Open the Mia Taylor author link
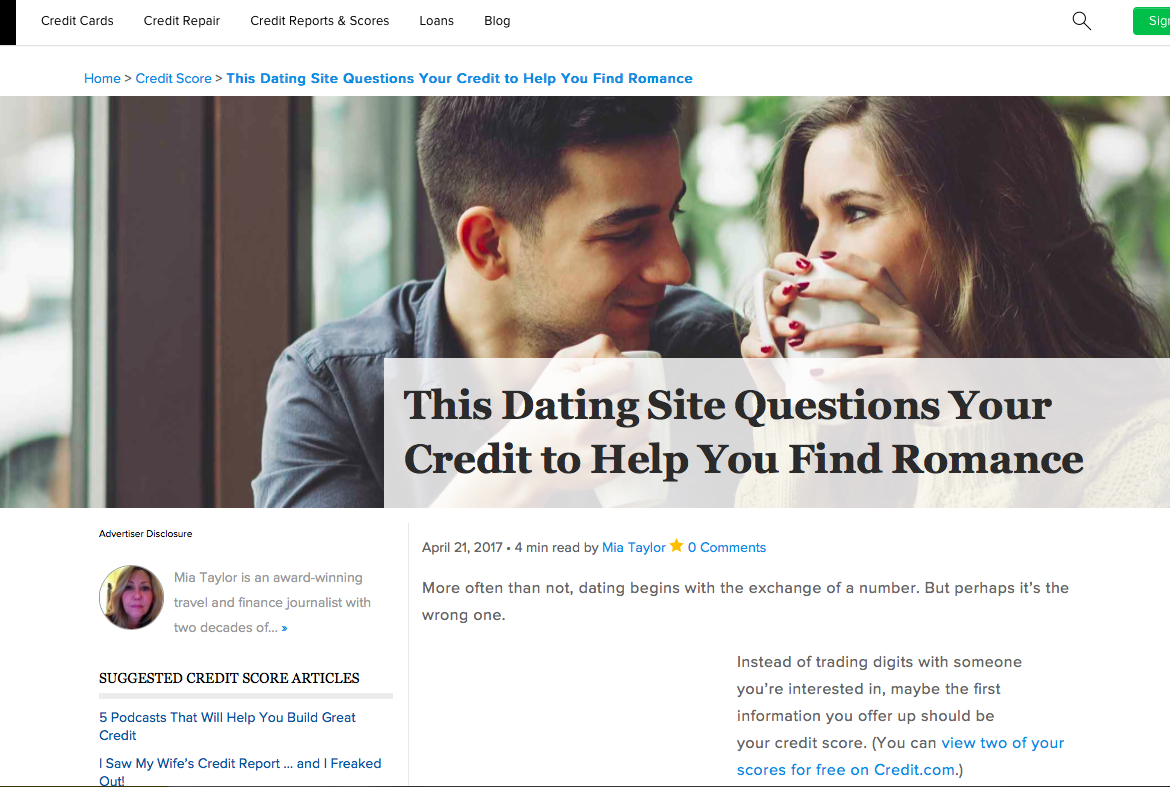The width and height of the screenshot is (1170, 787). 634,547
